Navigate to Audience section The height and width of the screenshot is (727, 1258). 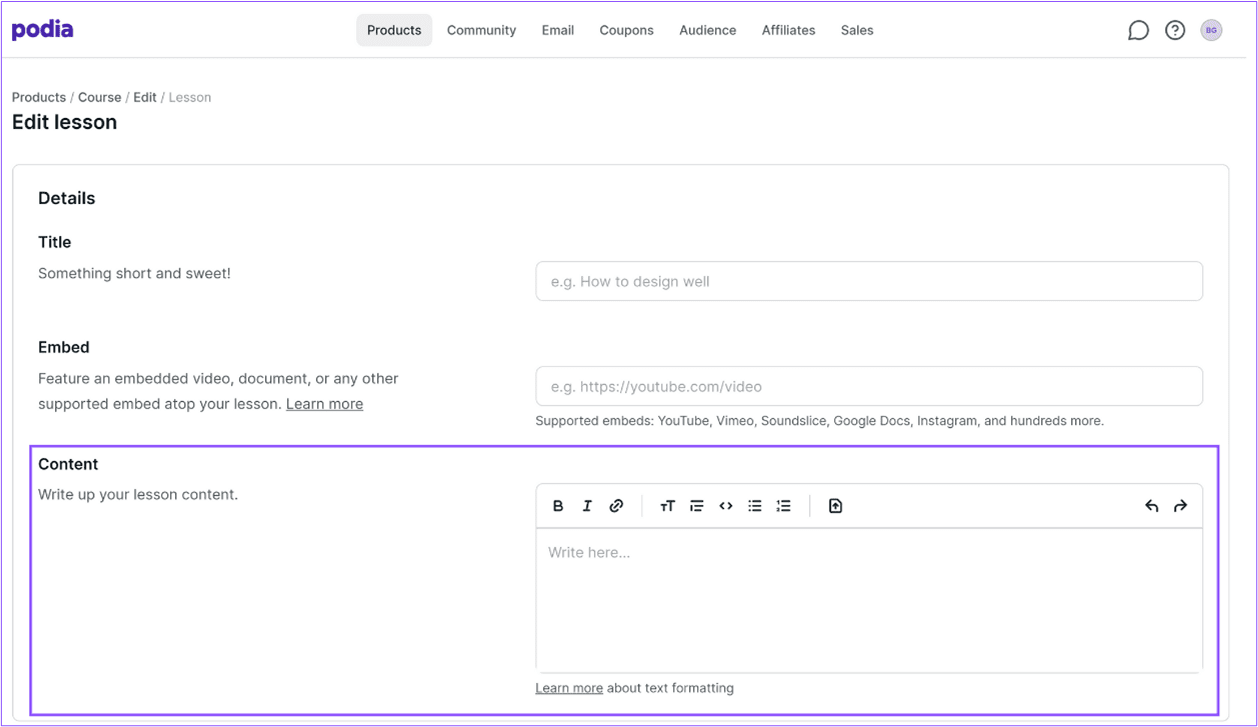coord(708,30)
